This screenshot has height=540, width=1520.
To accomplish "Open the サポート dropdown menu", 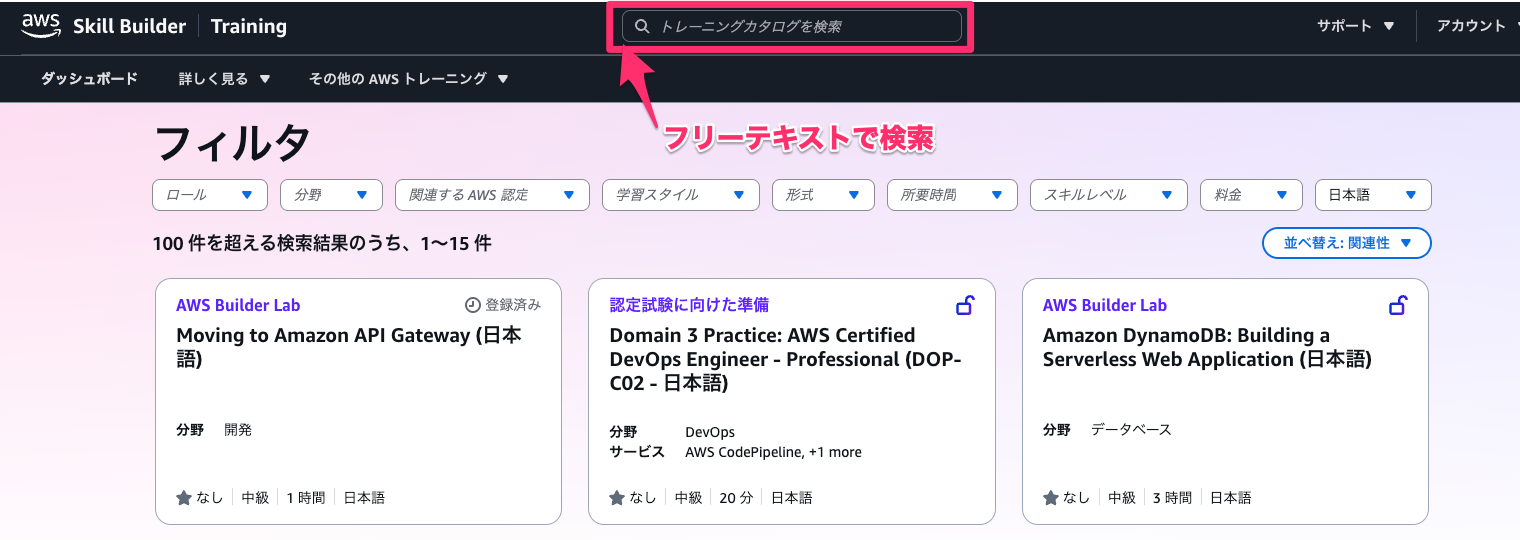I will point(1356,26).
